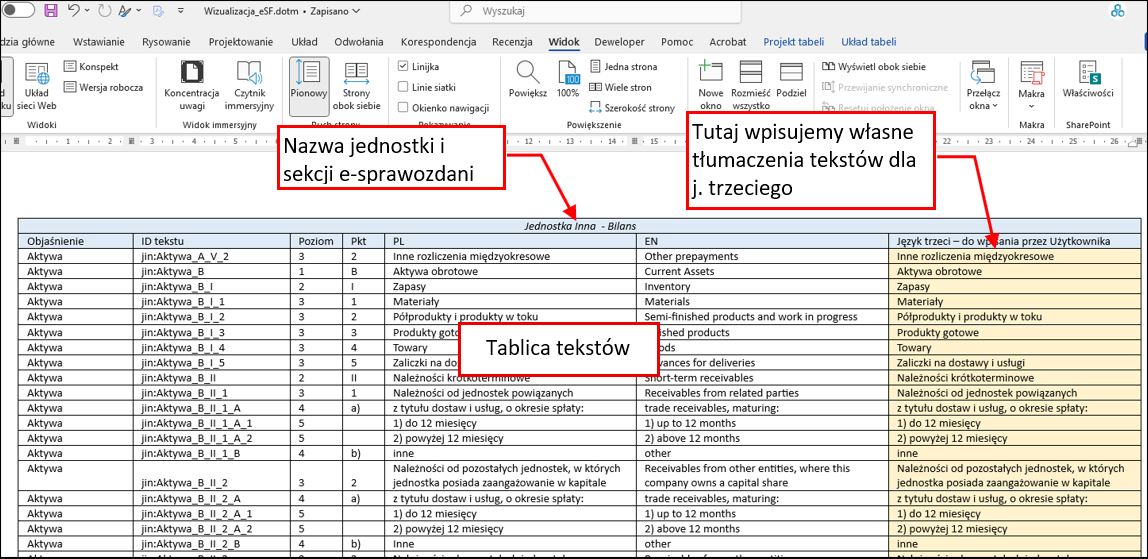The height and width of the screenshot is (559, 1148).
Task: Switch to Konspekt outline view
Action: tap(92, 67)
